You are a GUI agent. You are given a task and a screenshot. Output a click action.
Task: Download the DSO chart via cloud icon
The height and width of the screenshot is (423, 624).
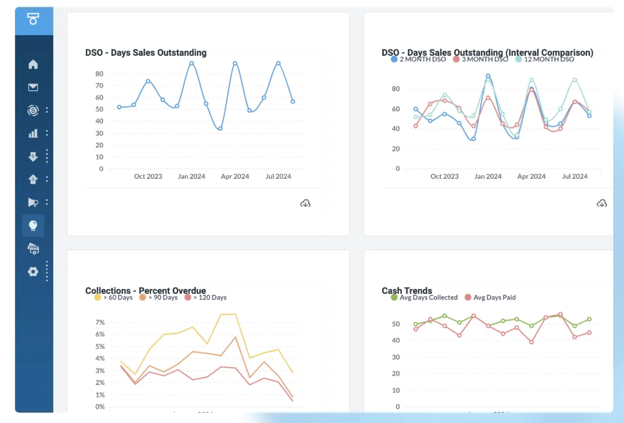pos(305,203)
